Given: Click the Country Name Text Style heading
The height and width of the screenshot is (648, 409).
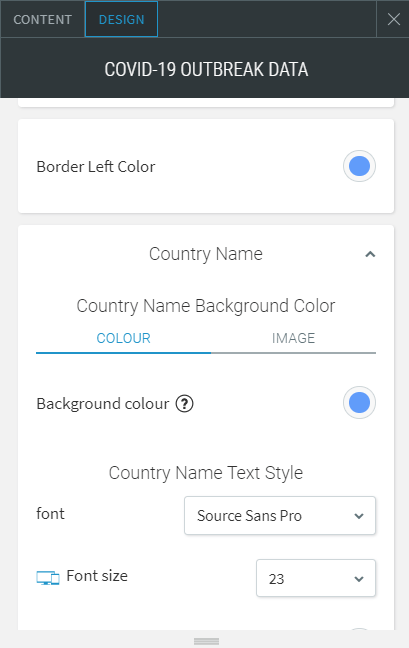Looking at the screenshot, I should pos(206,473).
